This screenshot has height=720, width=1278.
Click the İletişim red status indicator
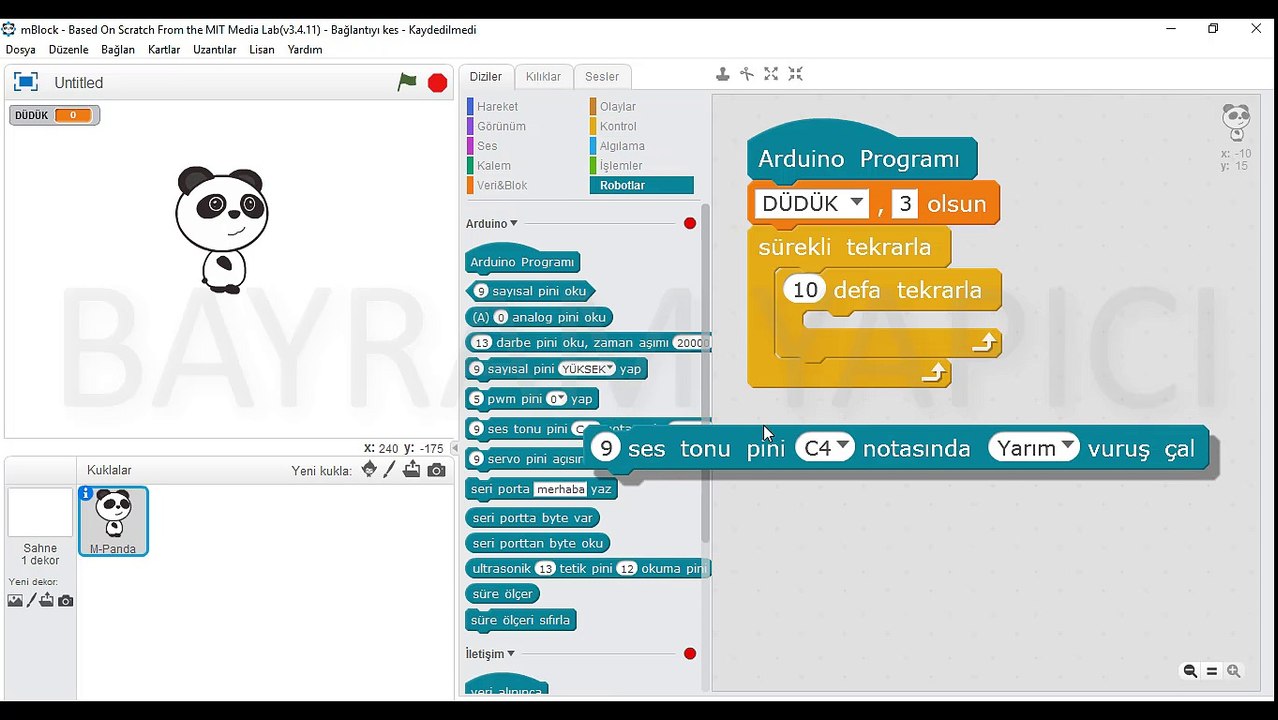(x=690, y=654)
